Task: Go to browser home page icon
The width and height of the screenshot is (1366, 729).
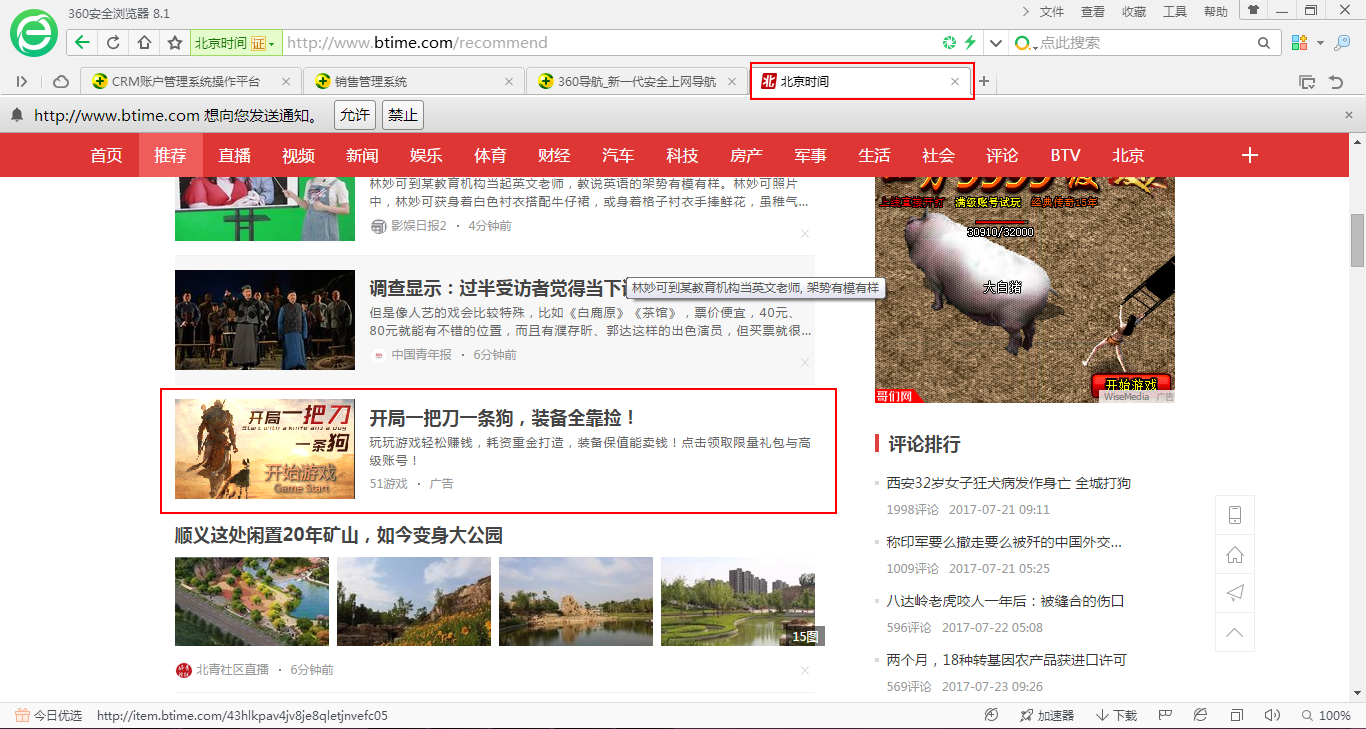Action: point(144,43)
